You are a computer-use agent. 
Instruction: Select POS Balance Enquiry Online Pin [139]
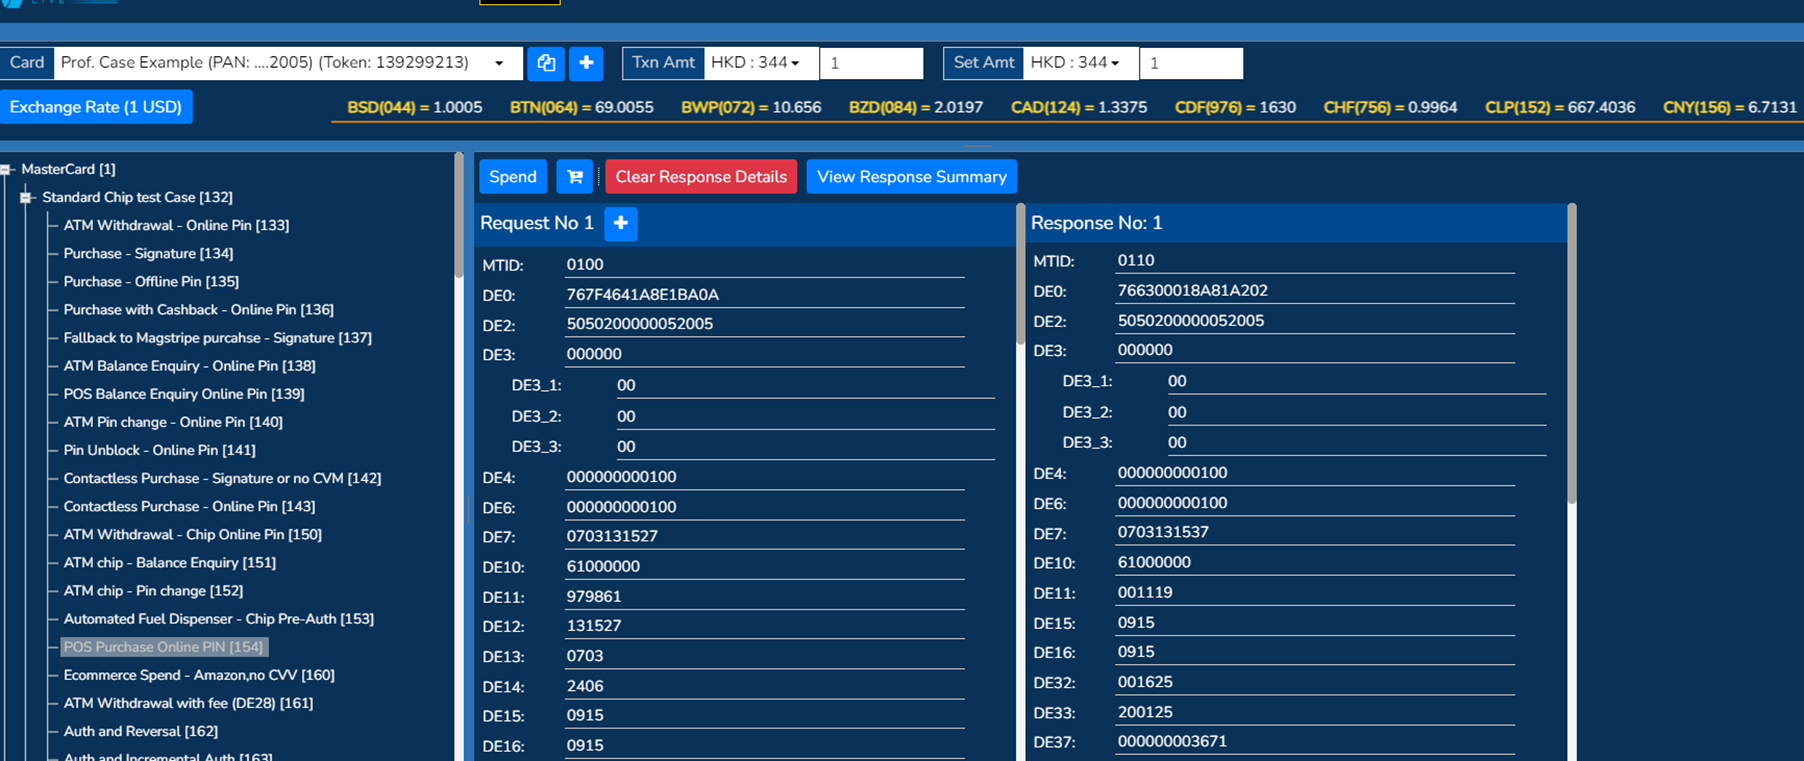coord(184,394)
